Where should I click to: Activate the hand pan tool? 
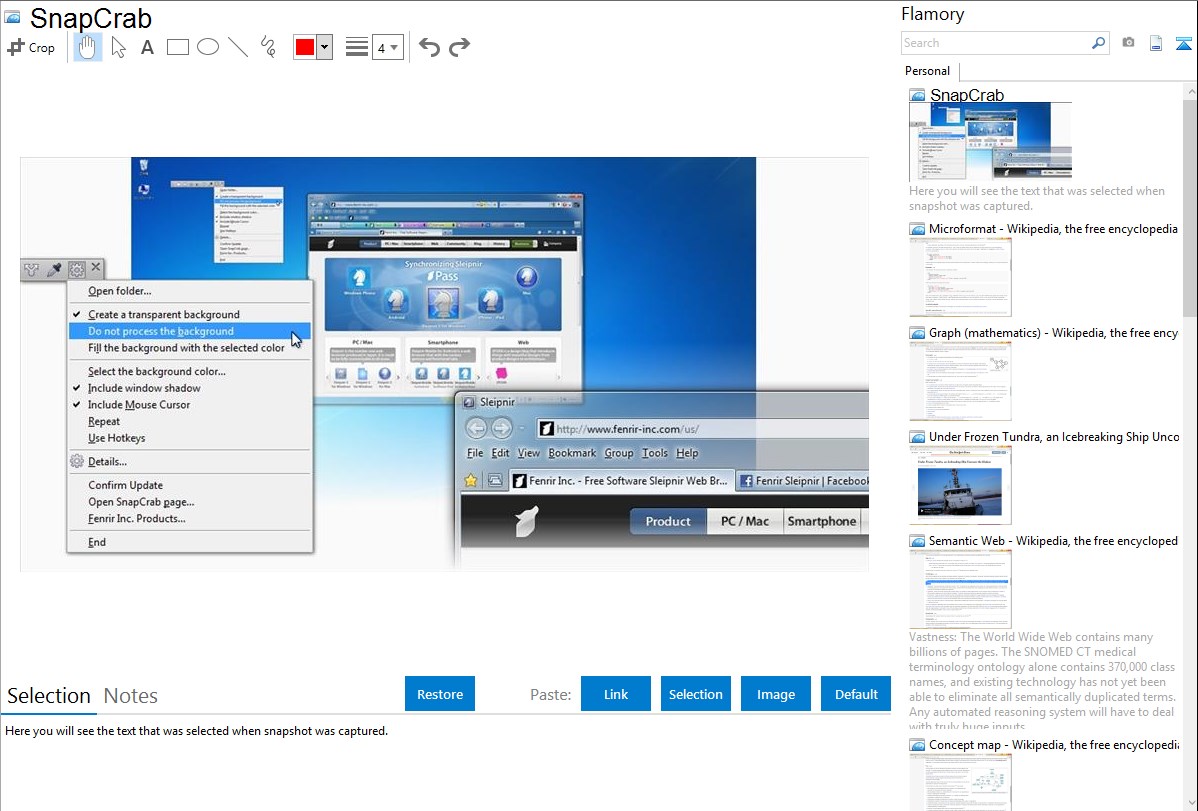(87, 47)
